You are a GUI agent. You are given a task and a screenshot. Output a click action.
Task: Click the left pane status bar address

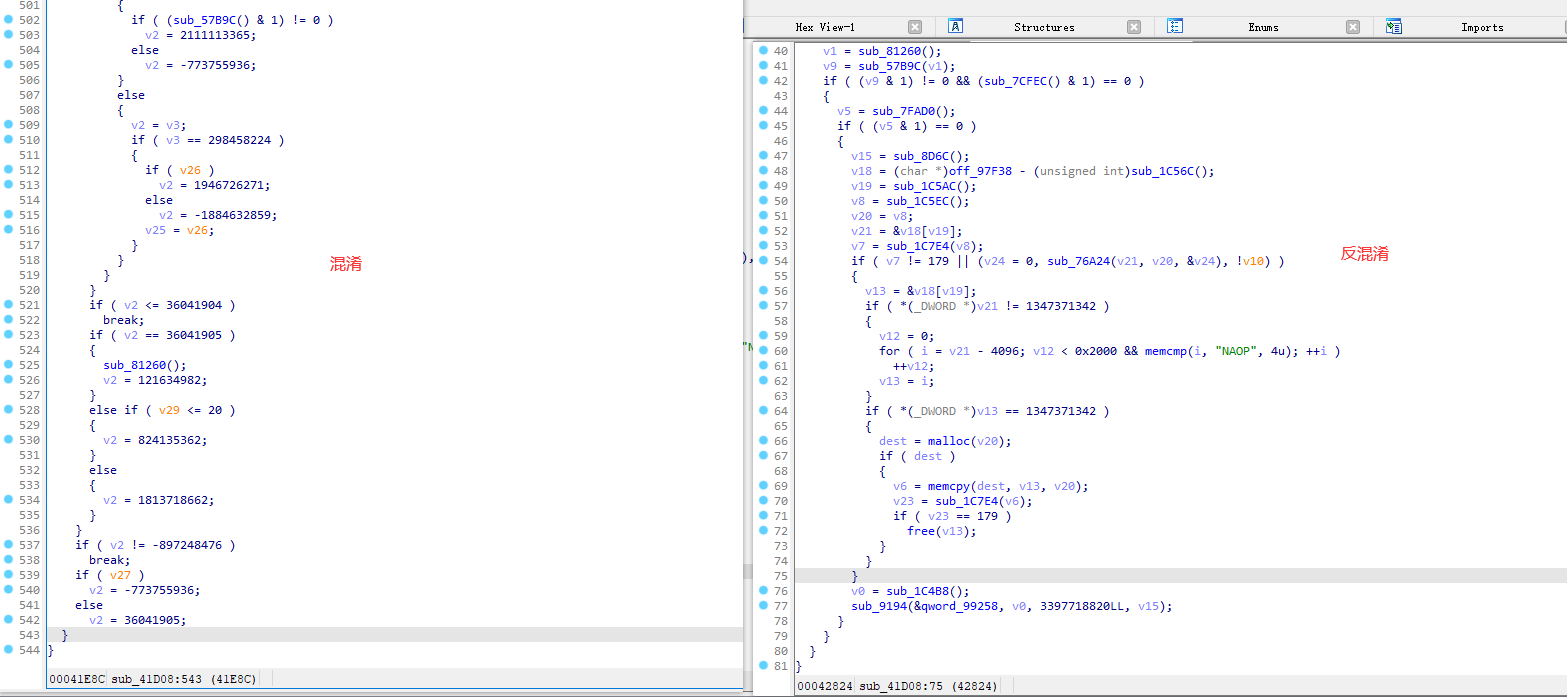76,679
